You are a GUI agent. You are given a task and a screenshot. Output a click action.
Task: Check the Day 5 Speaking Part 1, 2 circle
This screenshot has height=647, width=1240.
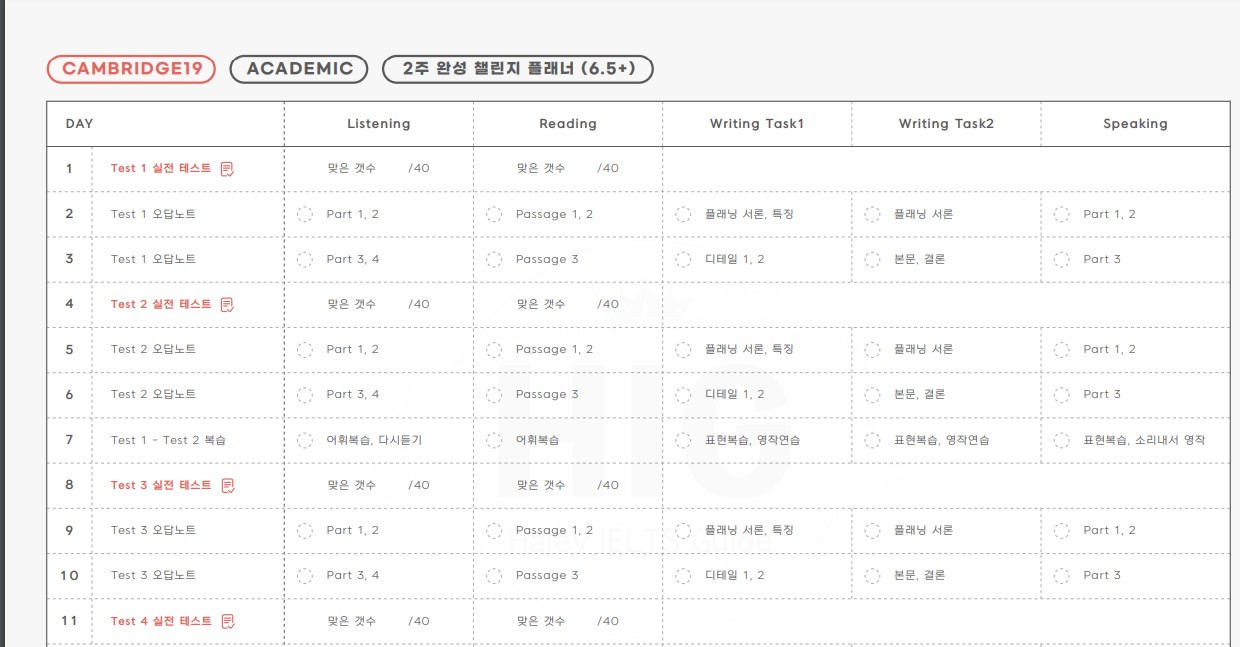(x=1062, y=349)
